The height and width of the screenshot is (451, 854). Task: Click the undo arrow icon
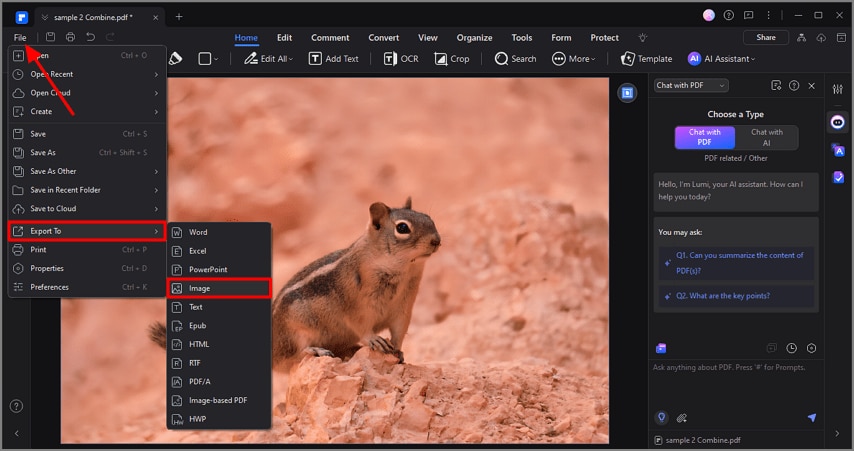pos(90,37)
